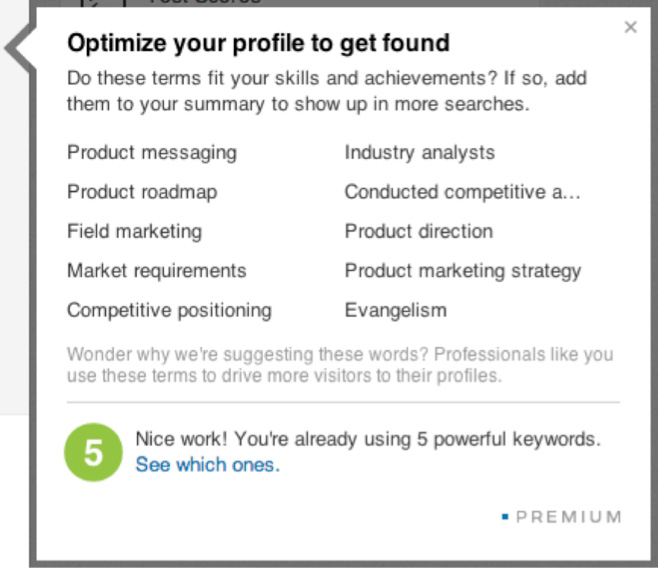This screenshot has height=568, width=659.
Task: Click the 'Wonder why we're suggesting' note
Action: (x=340, y=366)
